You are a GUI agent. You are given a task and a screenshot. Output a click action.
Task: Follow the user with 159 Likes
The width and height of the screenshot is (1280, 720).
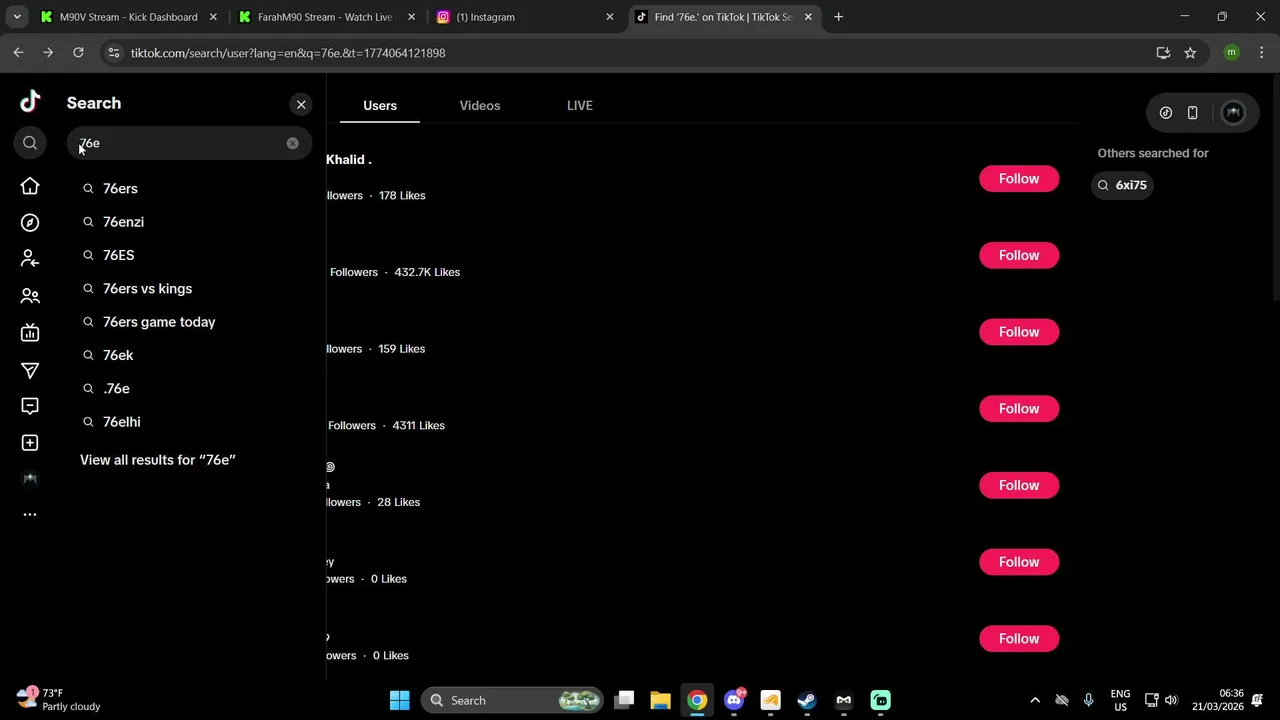[x=1019, y=332]
